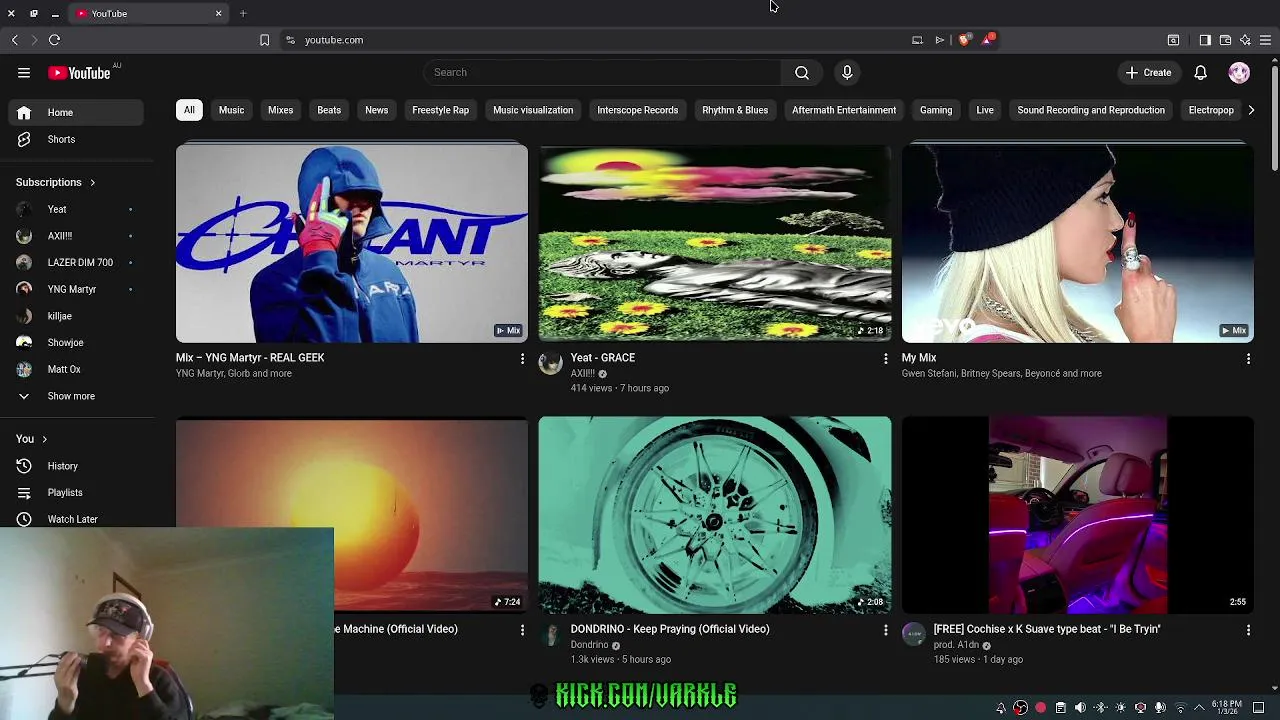The height and width of the screenshot is (720, 1280).
Task: Open the Wi-Fi network tray icon
Action: point(1180,708)
